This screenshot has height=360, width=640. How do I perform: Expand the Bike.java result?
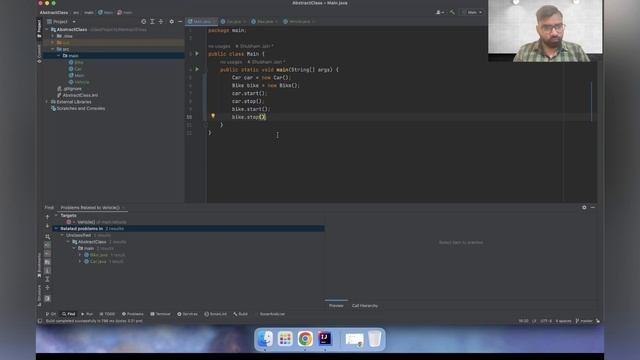click(x=80, y=255)
